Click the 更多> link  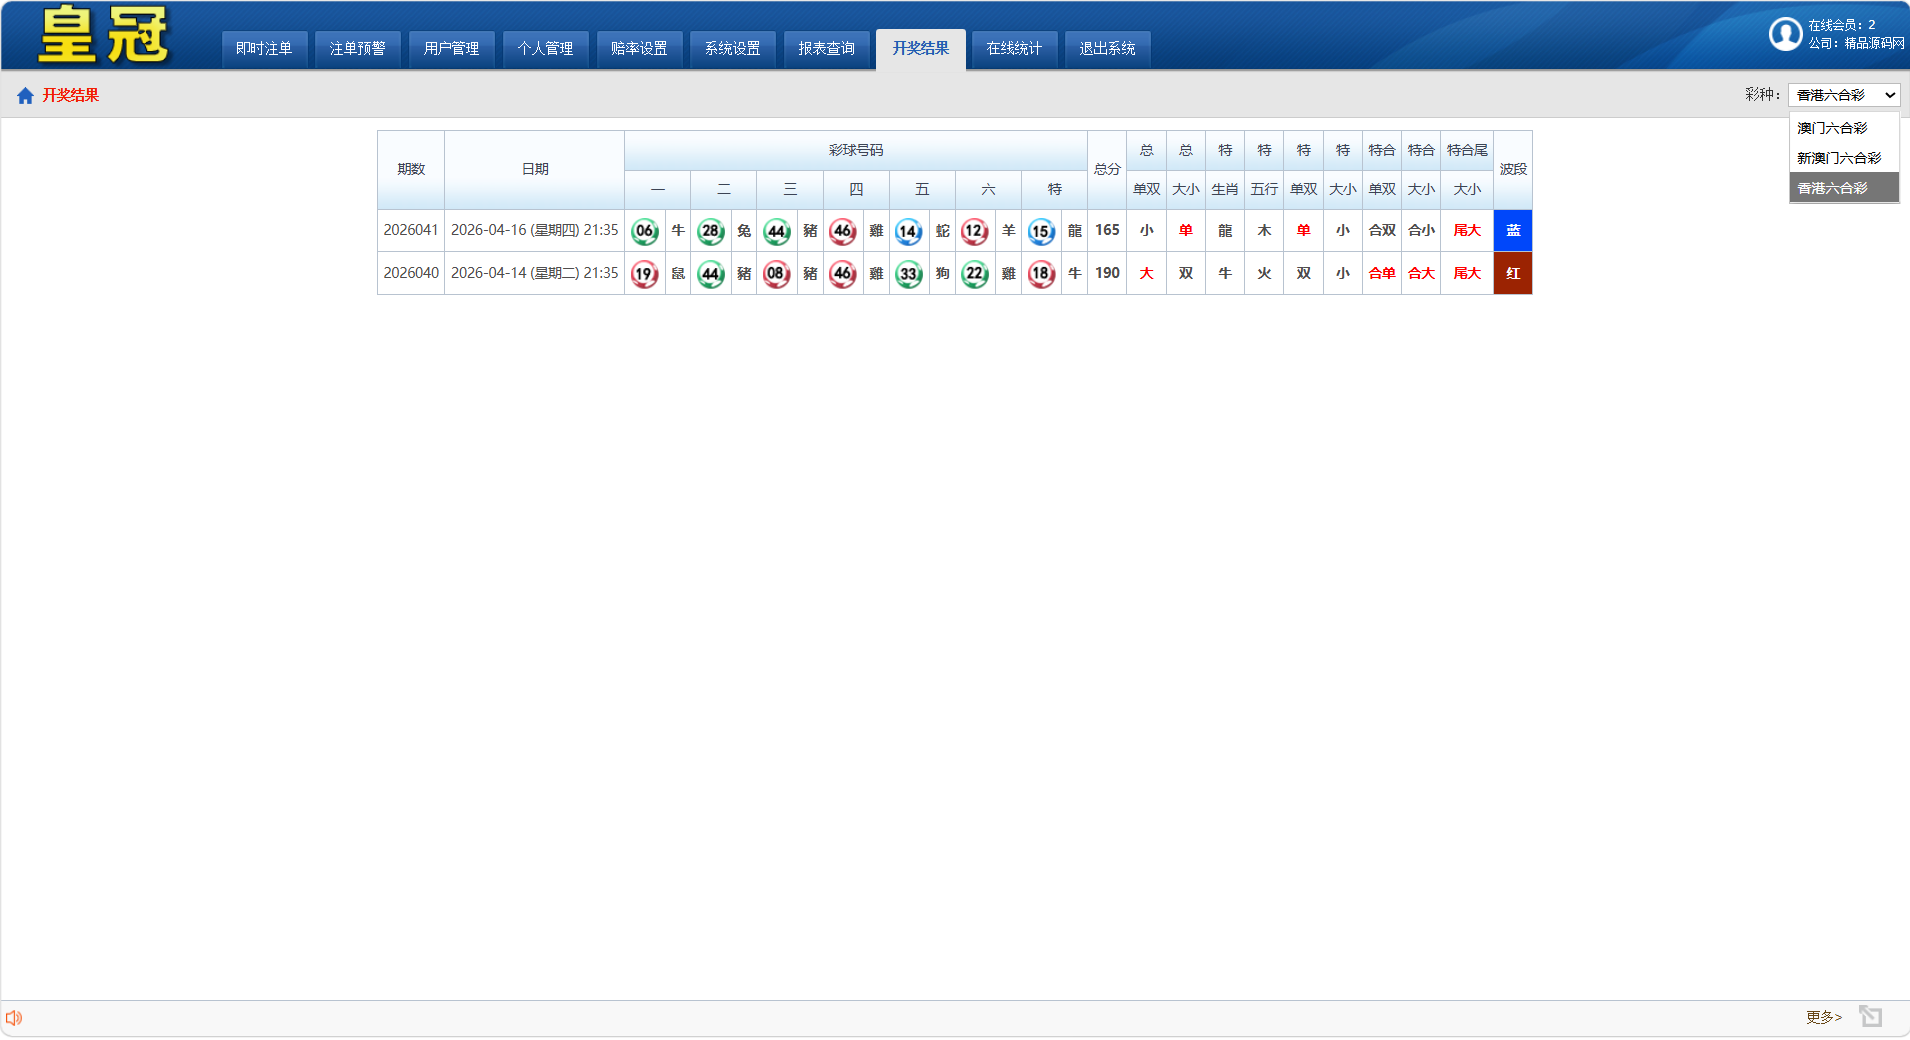click(x=1823, y=1017)
